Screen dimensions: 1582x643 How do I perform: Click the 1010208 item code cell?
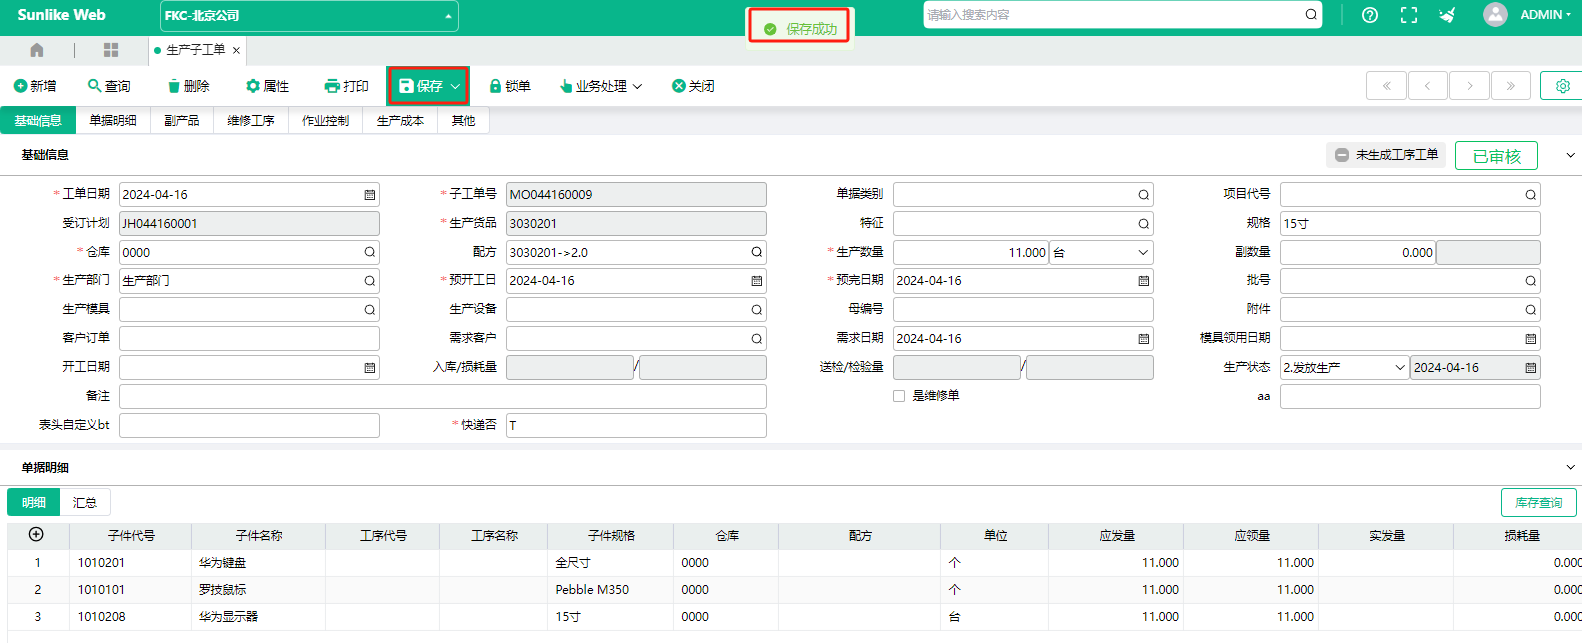[131, 617]
